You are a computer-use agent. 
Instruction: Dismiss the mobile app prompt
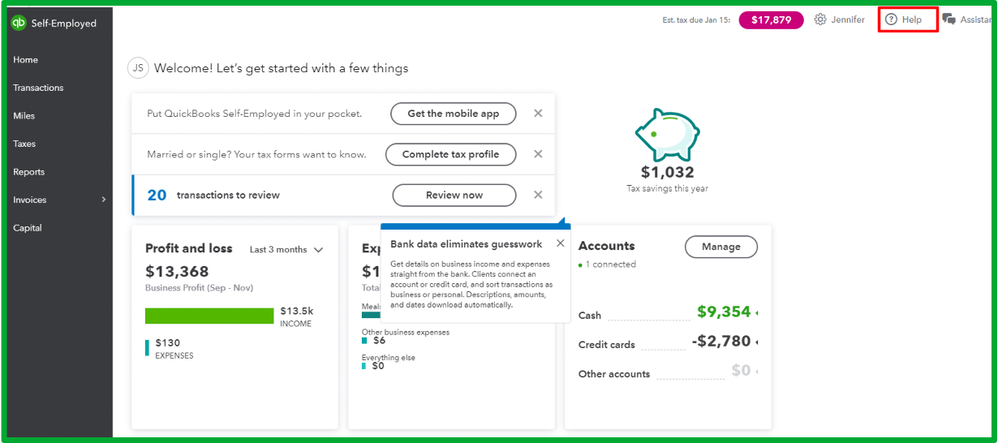[538, 114]
